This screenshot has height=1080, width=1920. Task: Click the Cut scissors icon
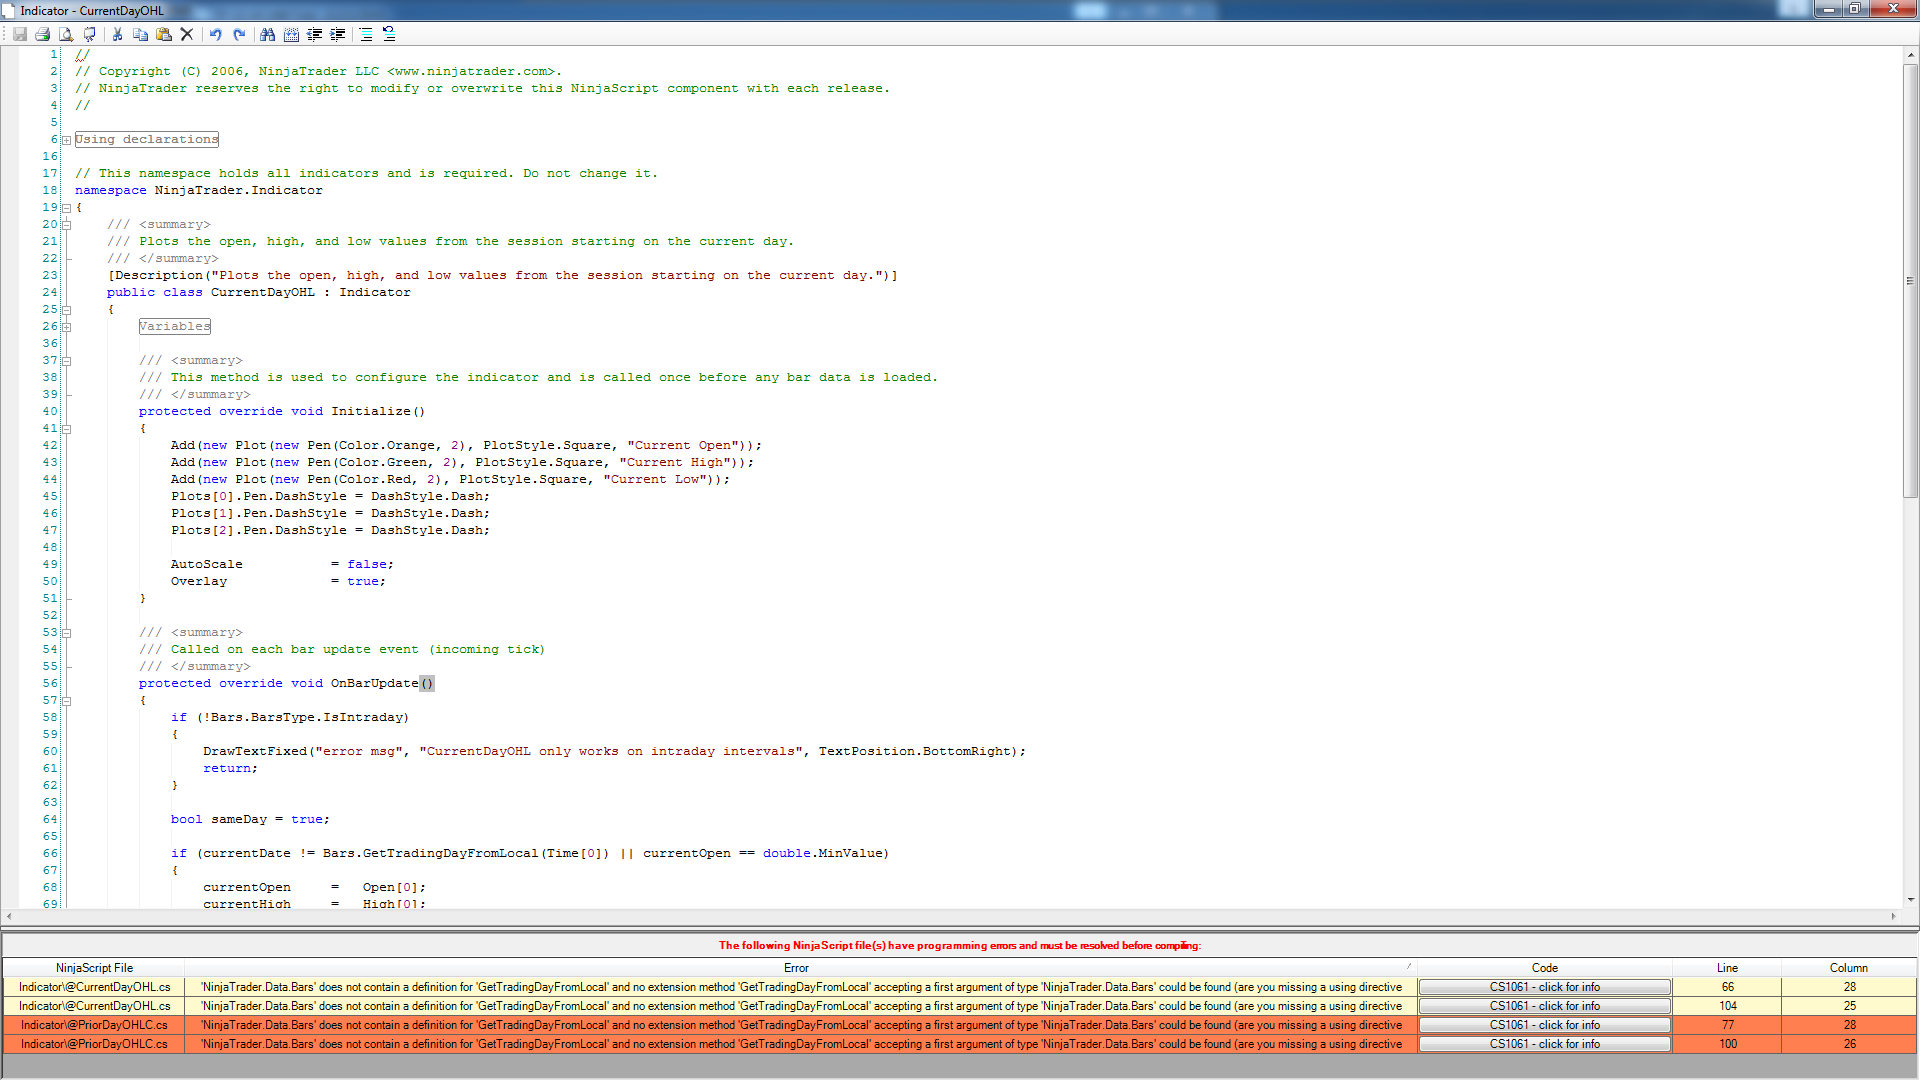coord(117,34)
